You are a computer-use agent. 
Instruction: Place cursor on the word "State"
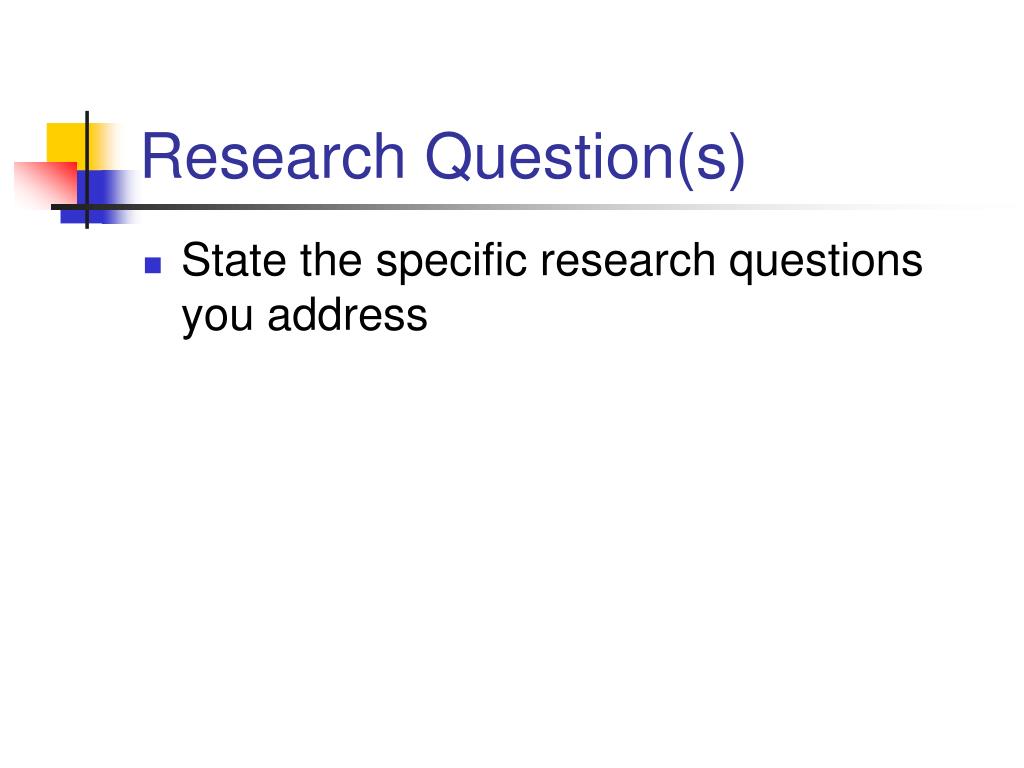click(234, 260)
